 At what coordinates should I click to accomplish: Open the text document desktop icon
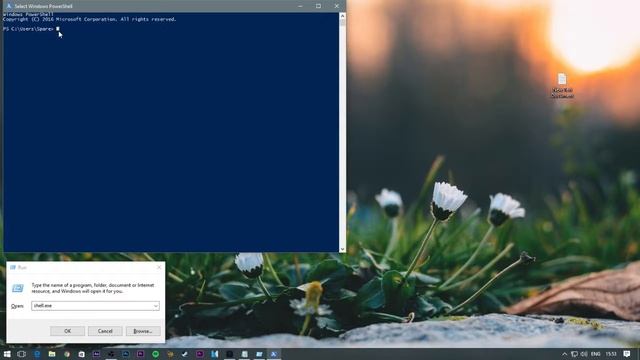click(562, 85)
